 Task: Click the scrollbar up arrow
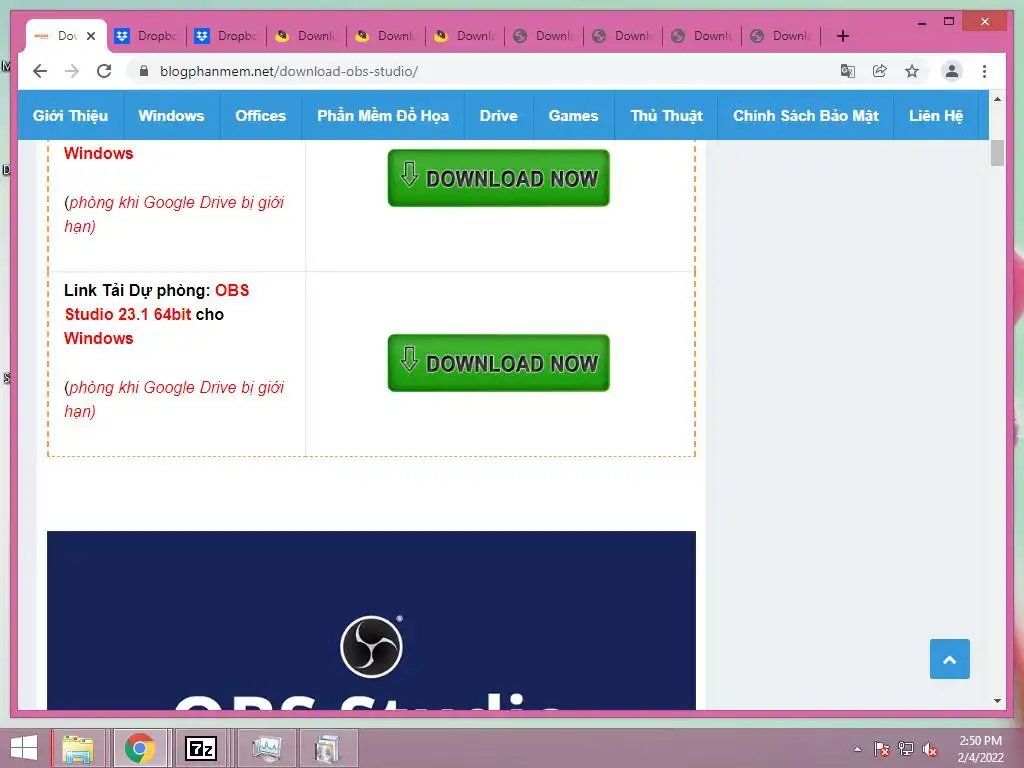click(x=997, y=99)
